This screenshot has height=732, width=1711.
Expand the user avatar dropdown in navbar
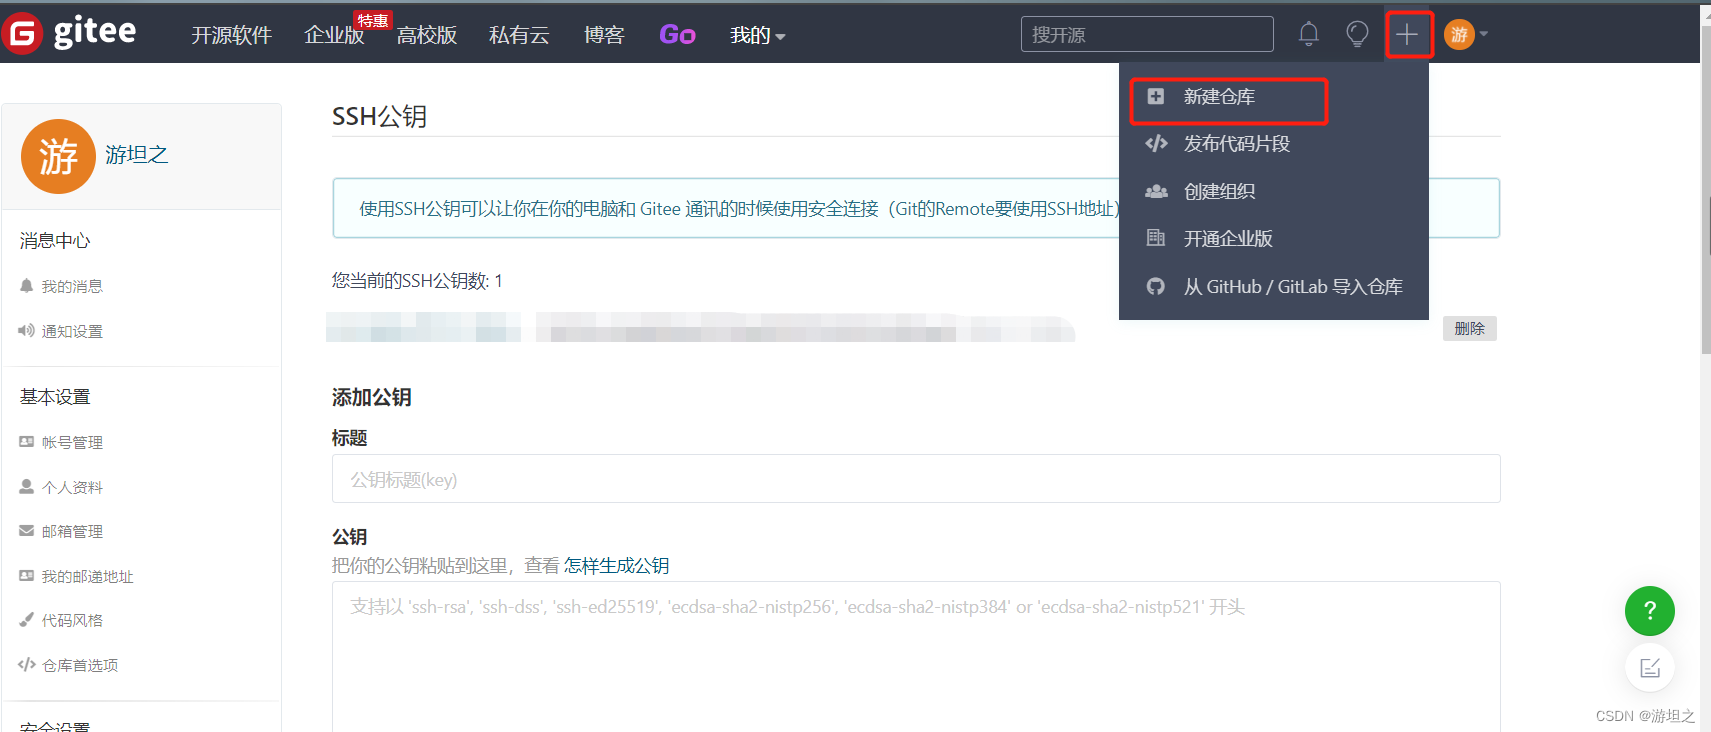click(1466, 34)
